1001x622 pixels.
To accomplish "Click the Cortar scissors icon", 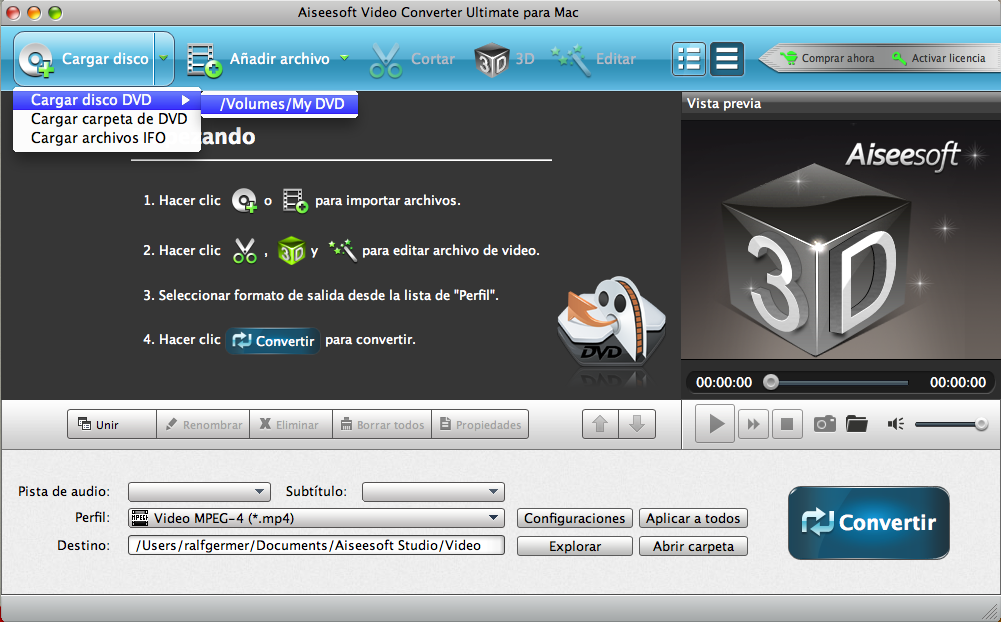I will [x=386, y=60].
